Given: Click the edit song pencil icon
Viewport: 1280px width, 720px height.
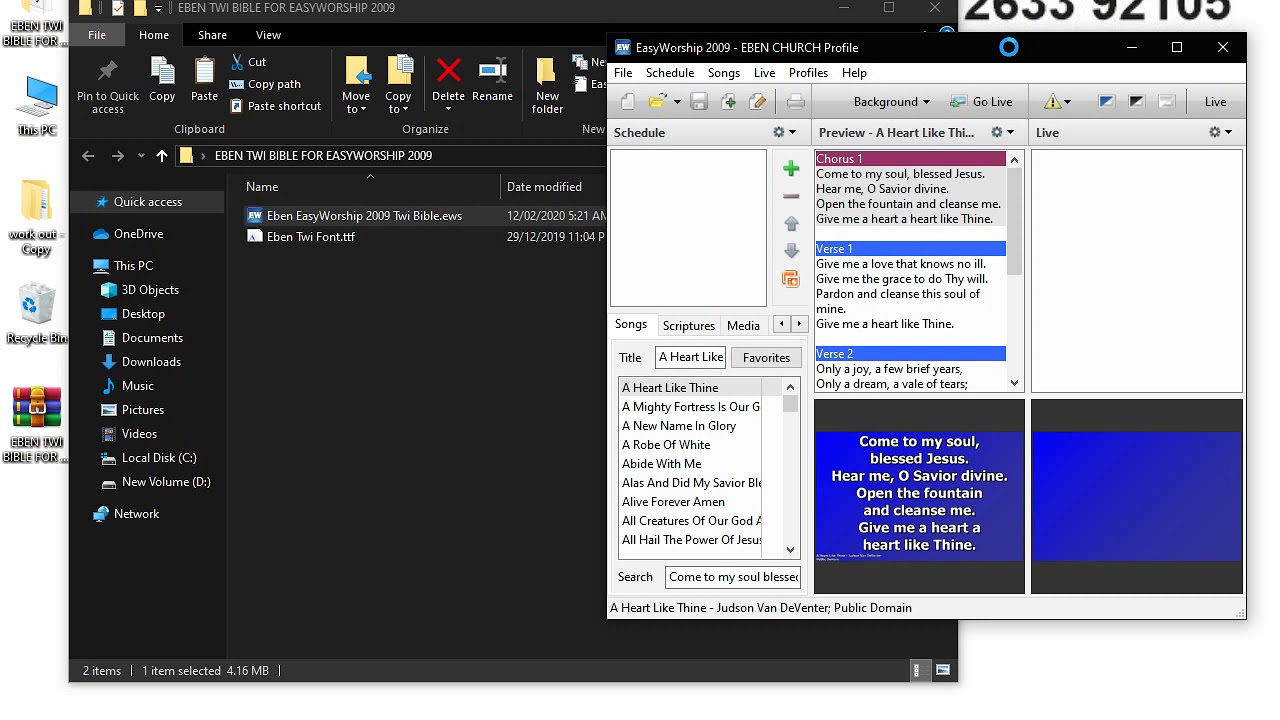Looking at the screenshot, I should (757, 102).
